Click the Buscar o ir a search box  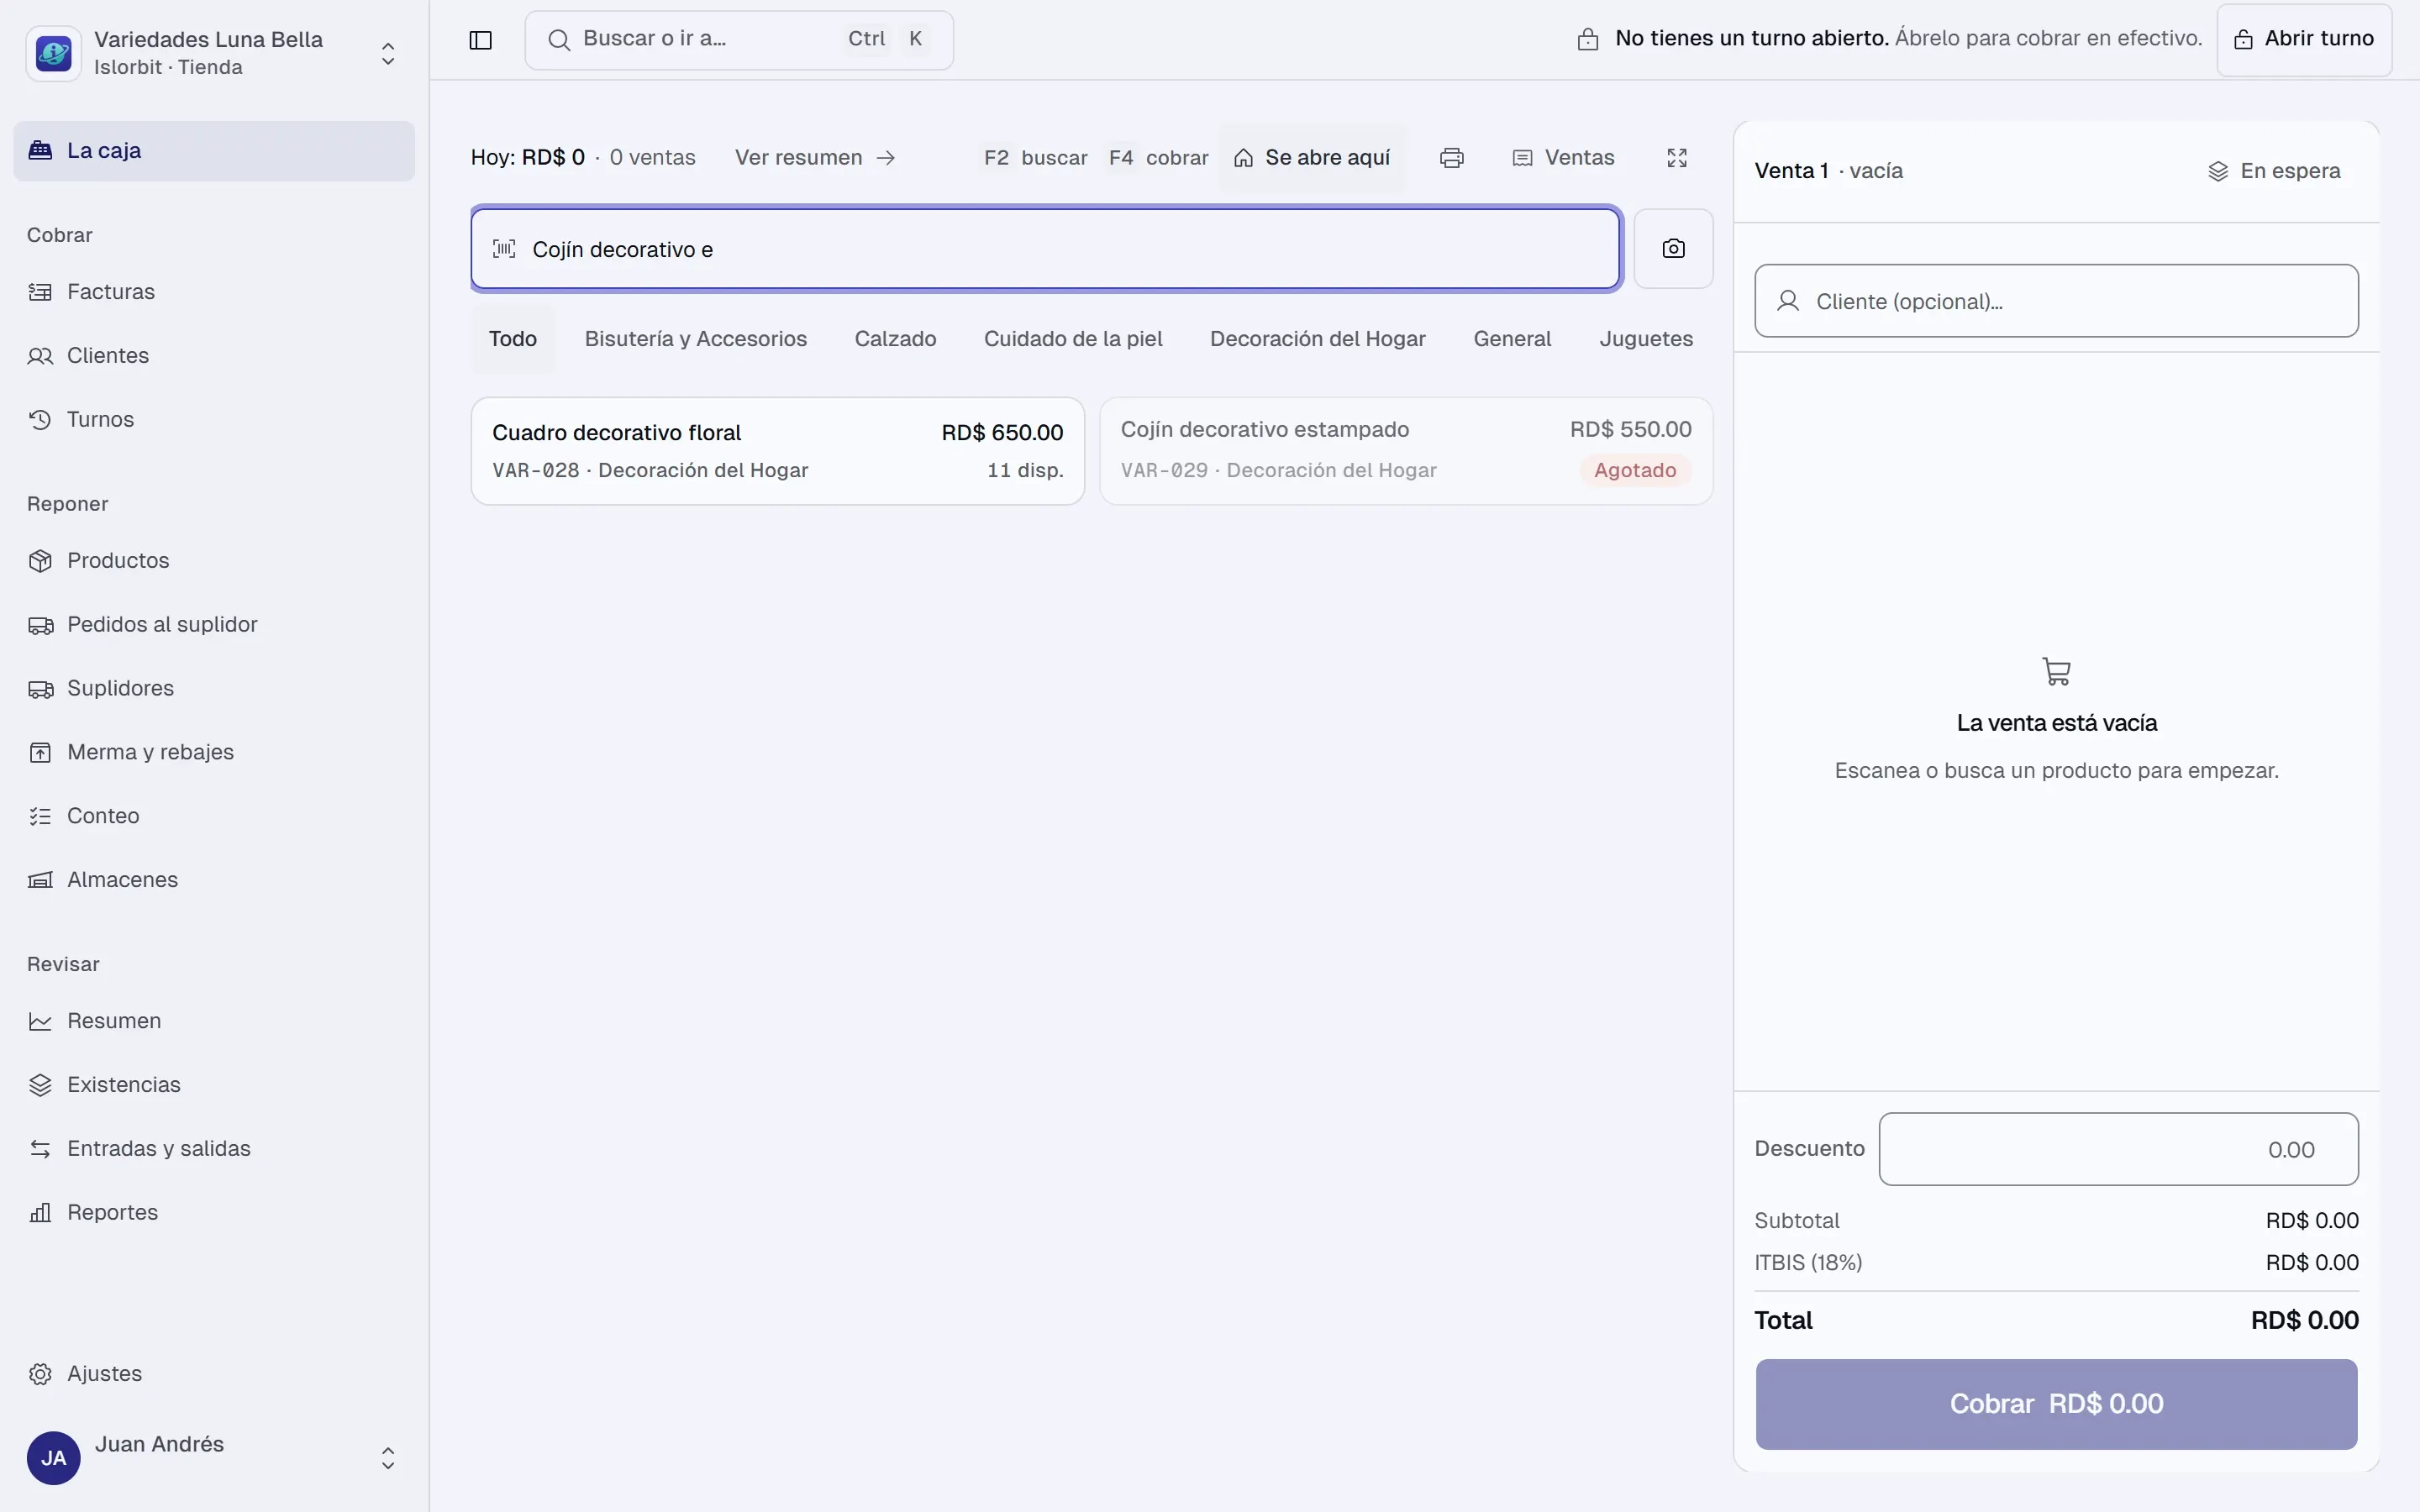[739, 40]
